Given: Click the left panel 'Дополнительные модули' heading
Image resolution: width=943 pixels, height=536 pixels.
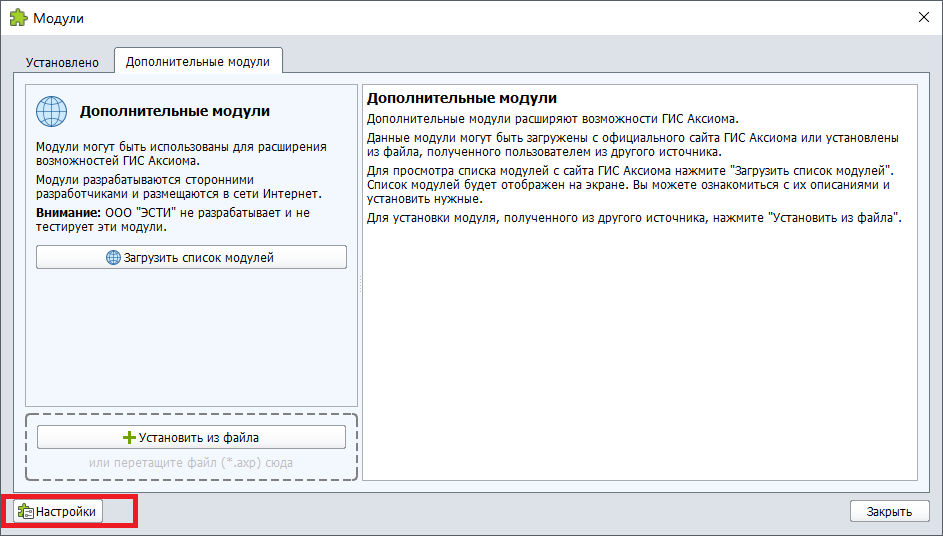Looking at the screenshot, I should [175, 111].
